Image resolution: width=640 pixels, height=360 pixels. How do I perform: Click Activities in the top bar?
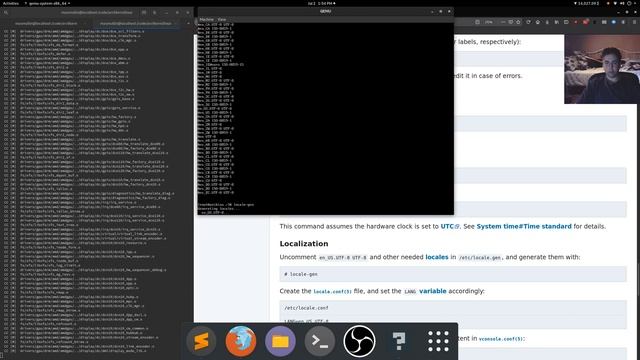click(11, 3)
